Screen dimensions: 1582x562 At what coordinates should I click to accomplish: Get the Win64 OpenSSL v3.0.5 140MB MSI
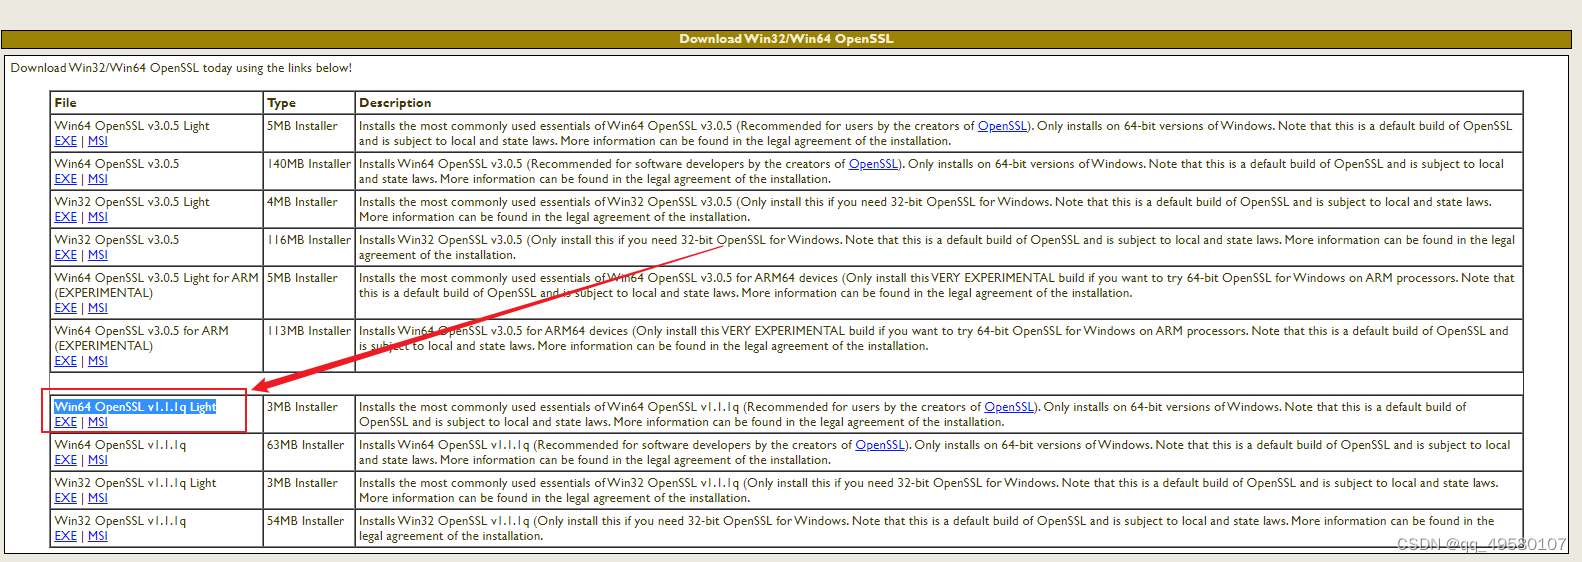pos(97,179)
